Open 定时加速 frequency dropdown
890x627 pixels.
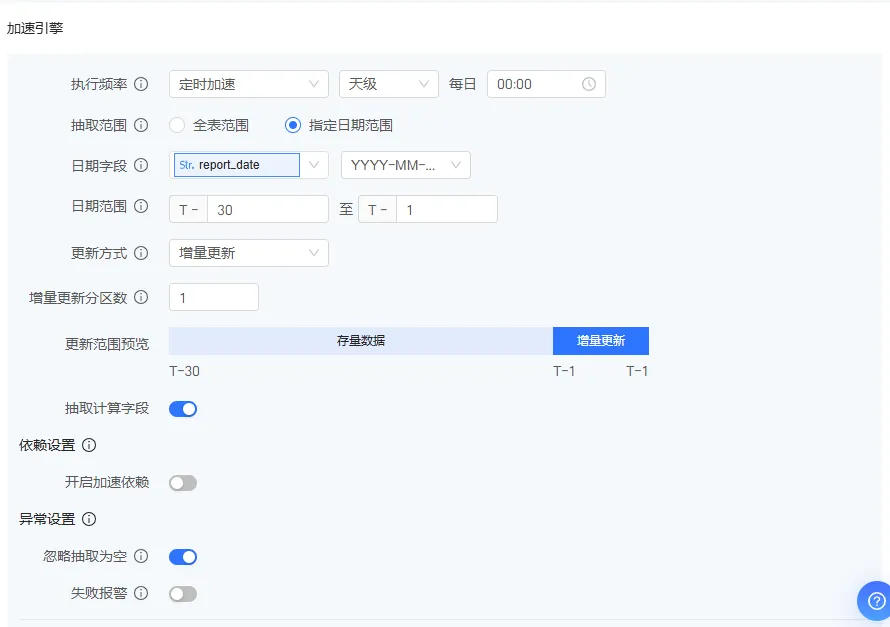249,84
